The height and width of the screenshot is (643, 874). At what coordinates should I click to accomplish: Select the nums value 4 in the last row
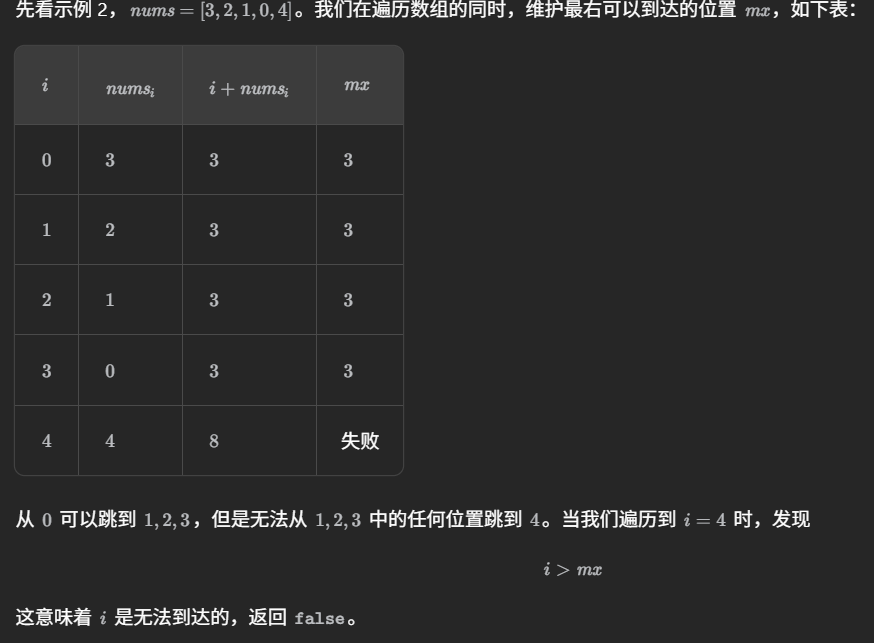(110, 441)
